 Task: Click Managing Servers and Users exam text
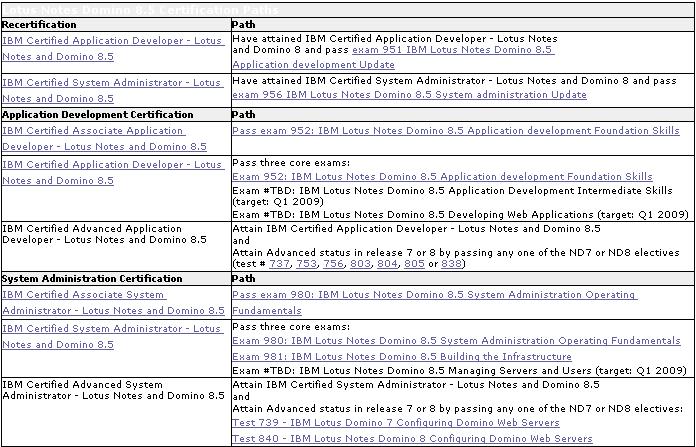(459, 370)
